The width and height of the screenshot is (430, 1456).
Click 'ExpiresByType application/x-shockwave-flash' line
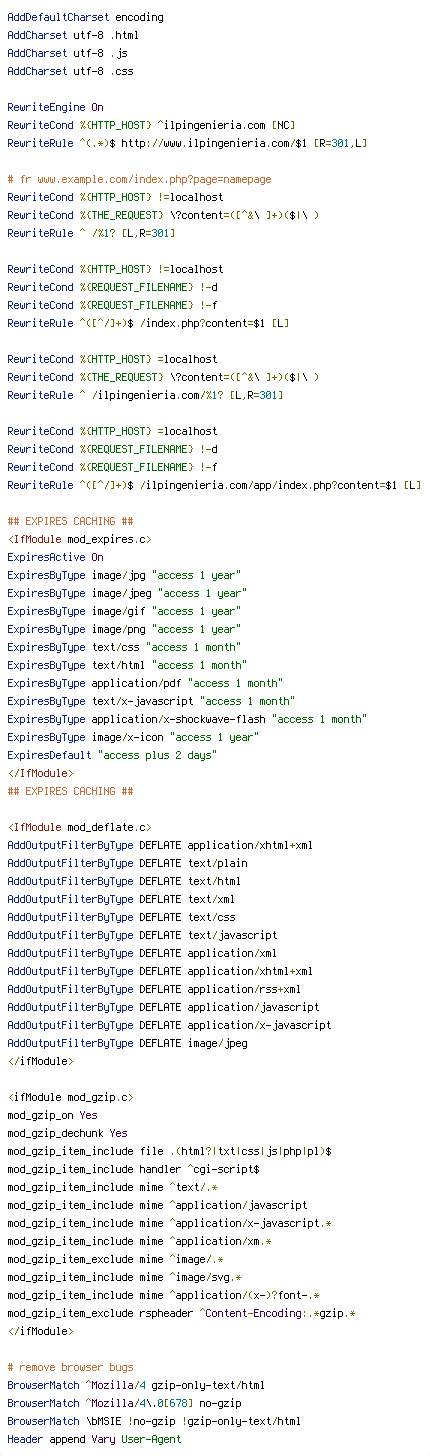(187, 719)
